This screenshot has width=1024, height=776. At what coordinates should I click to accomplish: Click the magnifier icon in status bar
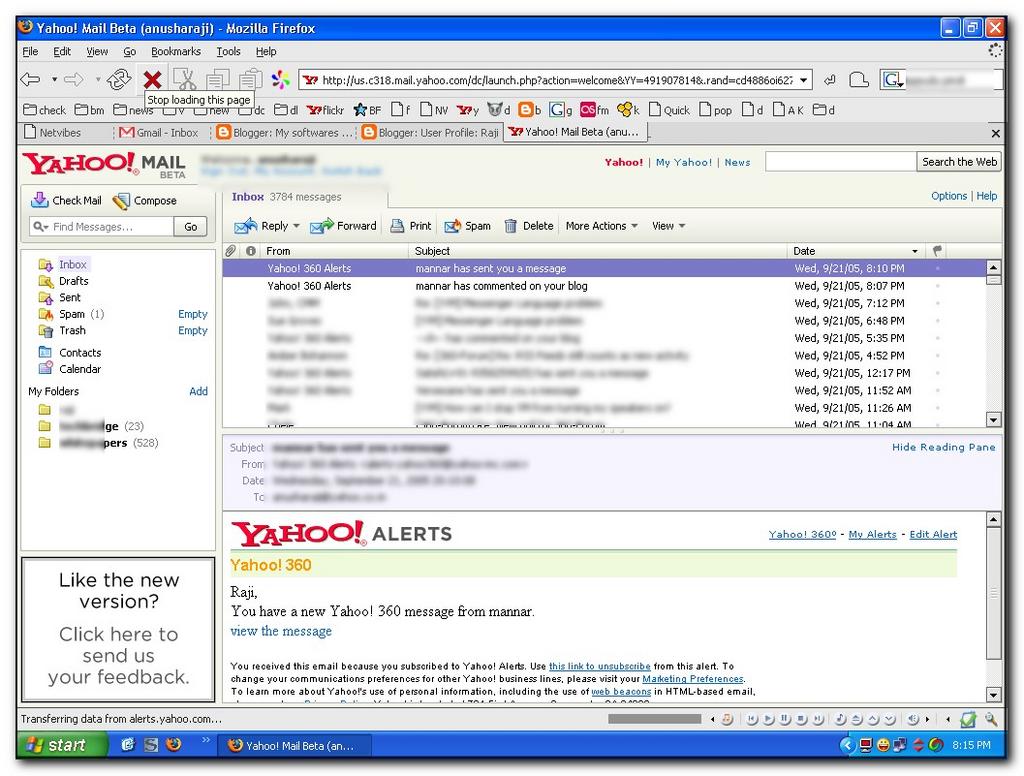[991, 719]
